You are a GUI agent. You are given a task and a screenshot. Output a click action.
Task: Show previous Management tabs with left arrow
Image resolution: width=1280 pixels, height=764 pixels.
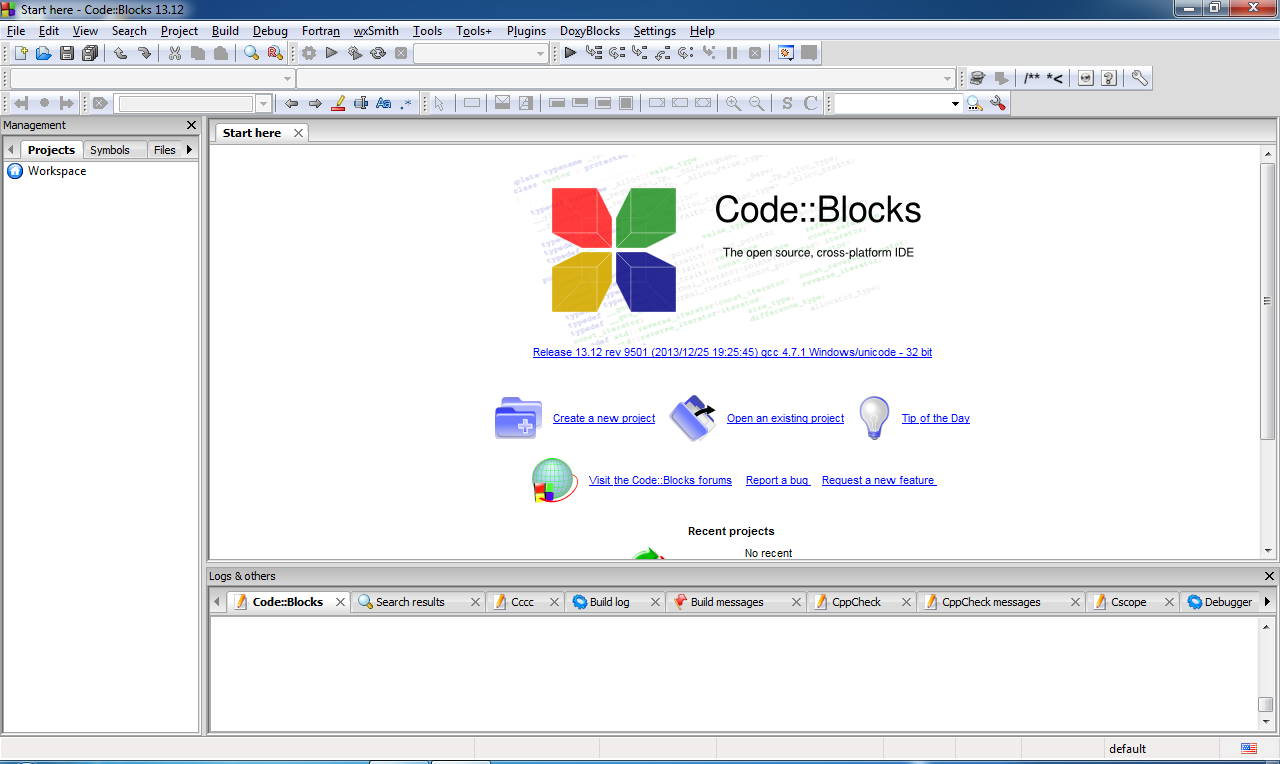point(11,150)
